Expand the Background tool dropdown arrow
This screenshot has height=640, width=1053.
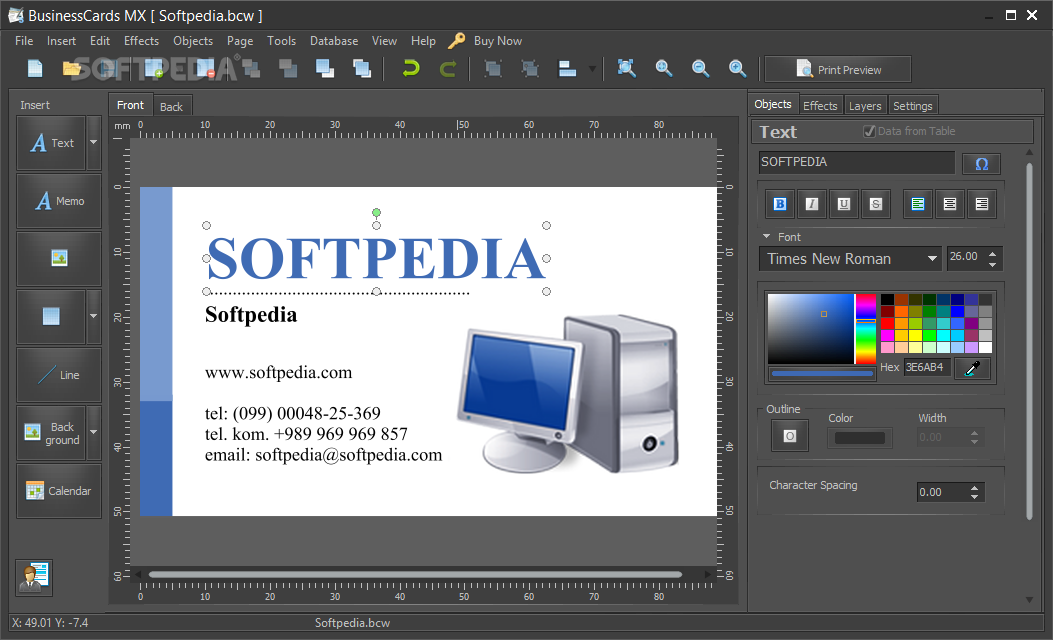pos(93,433)
